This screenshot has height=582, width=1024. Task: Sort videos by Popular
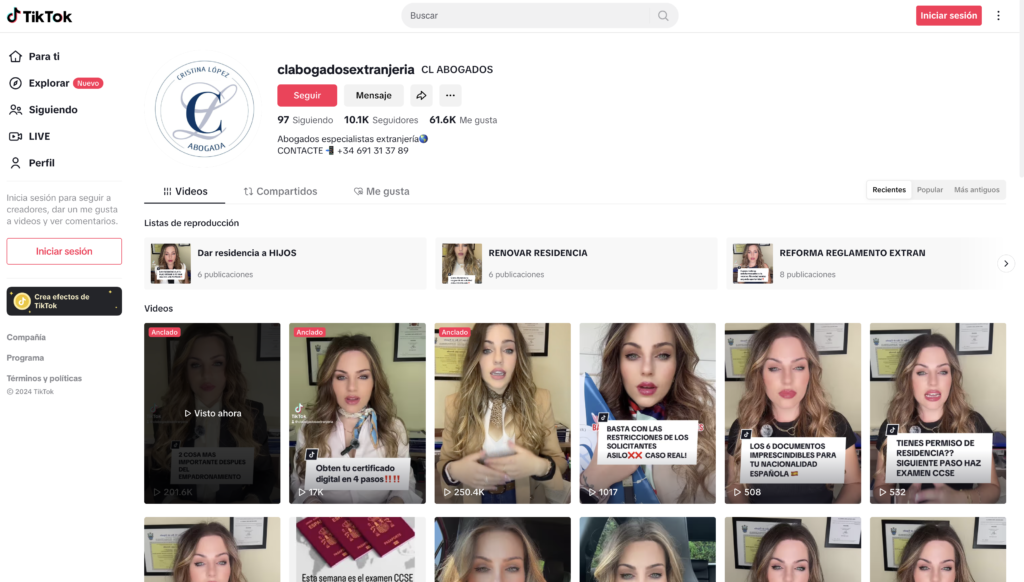[x=929, y=189]
